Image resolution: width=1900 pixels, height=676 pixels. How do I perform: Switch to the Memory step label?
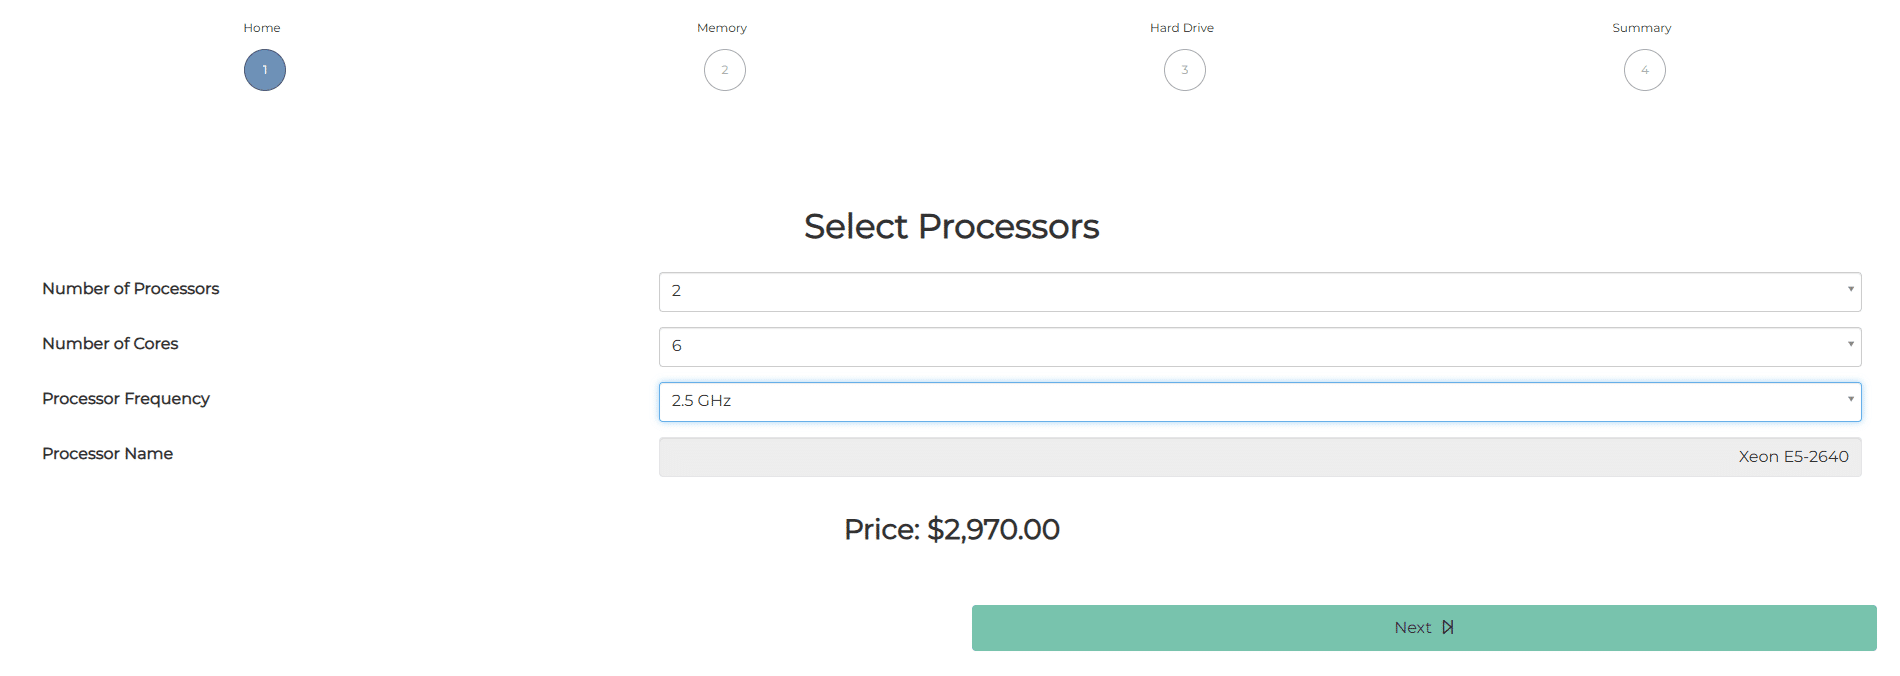pyautogui.click(x=722, y=27)
